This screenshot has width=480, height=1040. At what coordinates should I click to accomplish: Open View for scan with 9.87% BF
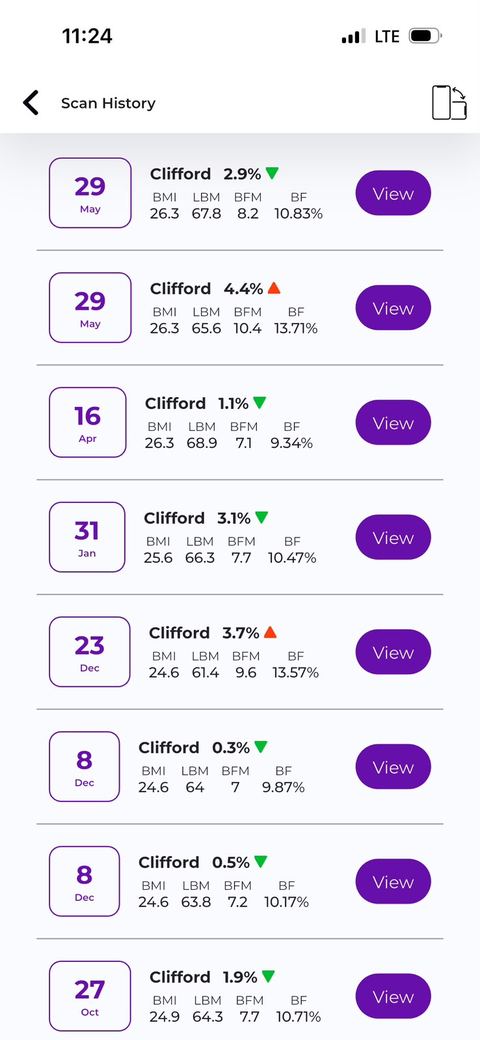point(393,767)
